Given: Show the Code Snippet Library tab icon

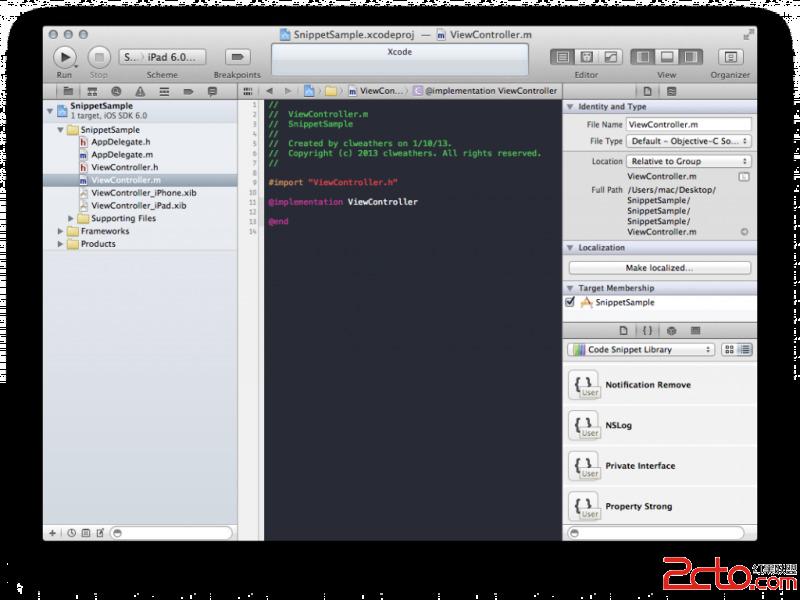Looking at the screenshot, I should (647, 330).
